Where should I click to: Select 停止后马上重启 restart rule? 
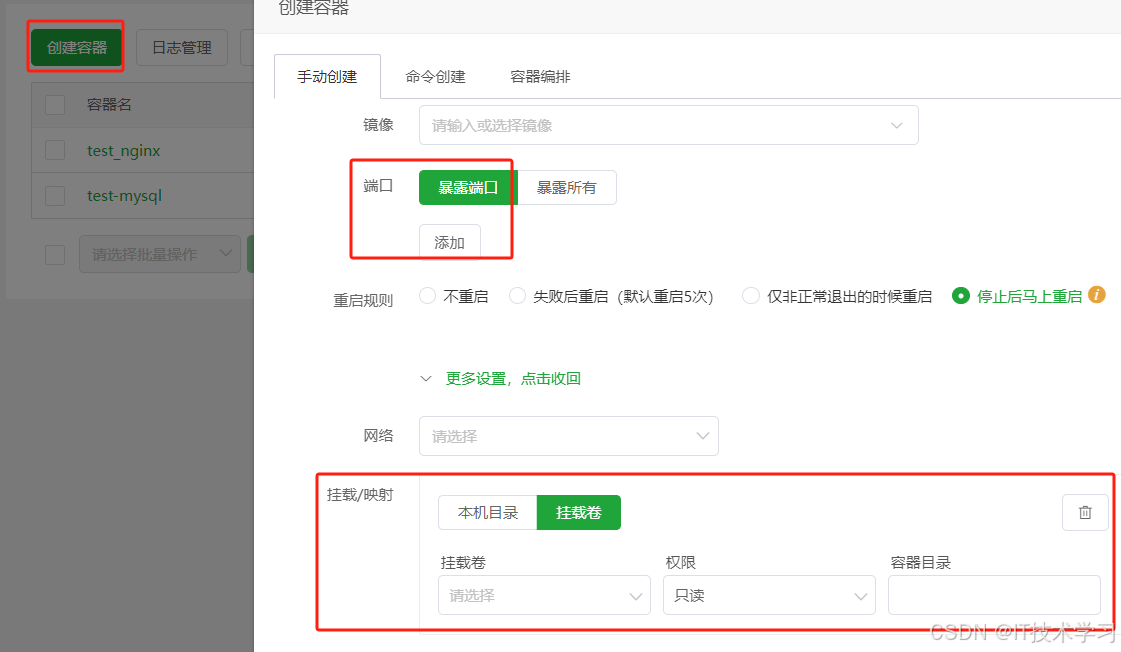(x=1017, y=296)
